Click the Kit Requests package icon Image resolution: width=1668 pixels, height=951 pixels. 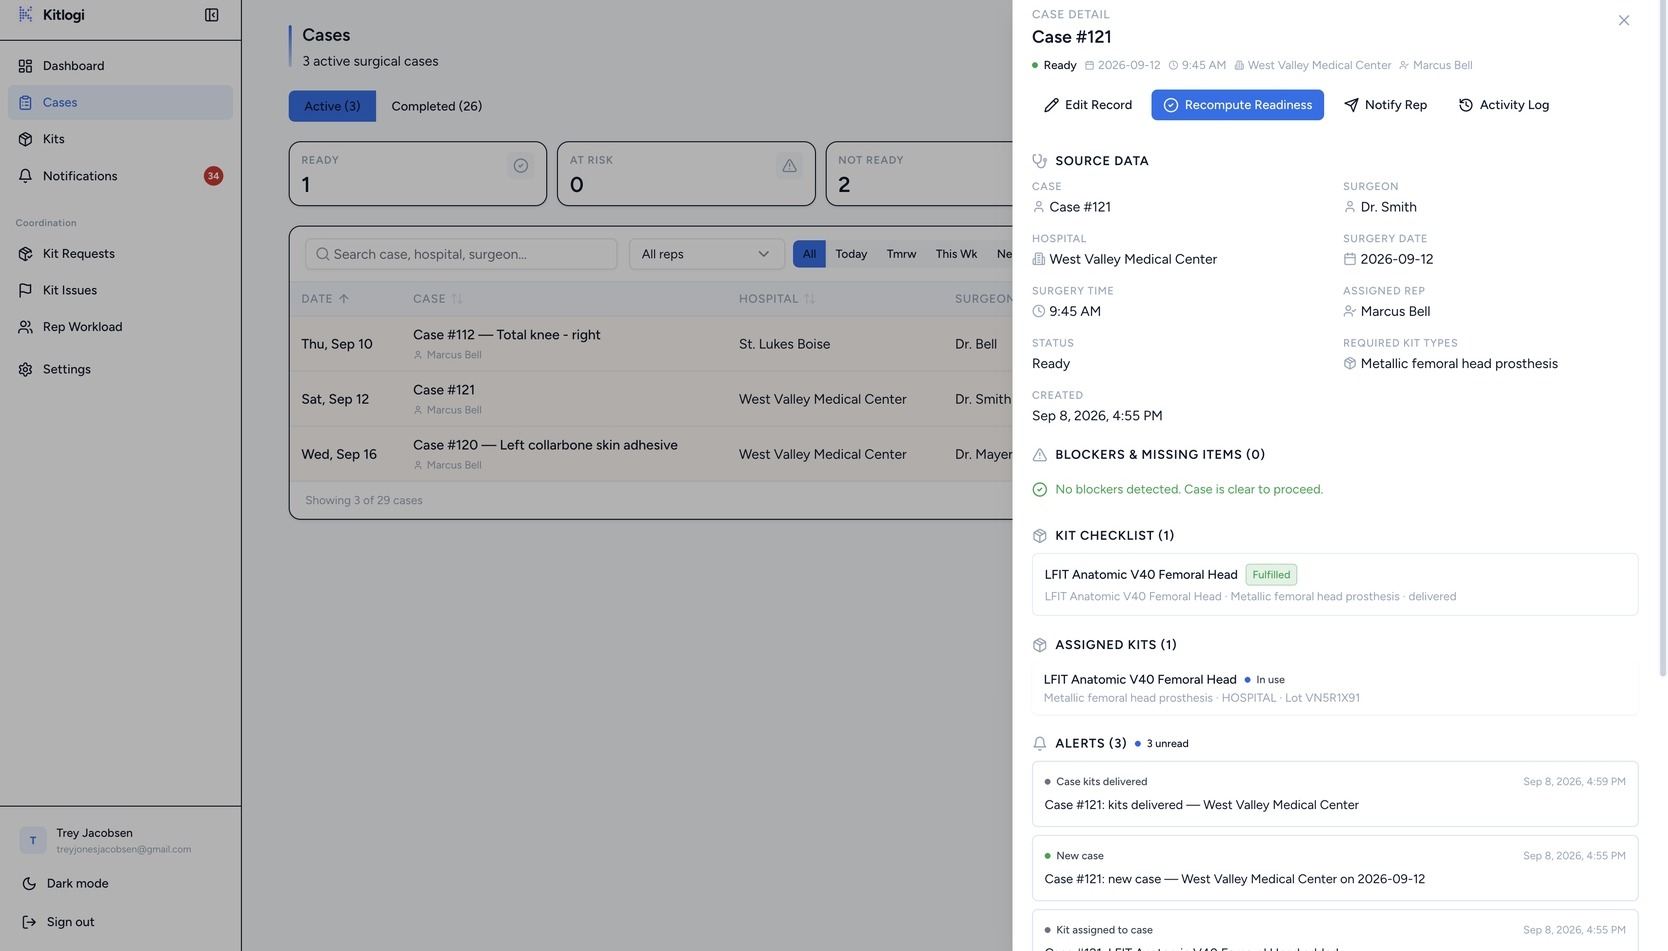[x=25, y=254]
